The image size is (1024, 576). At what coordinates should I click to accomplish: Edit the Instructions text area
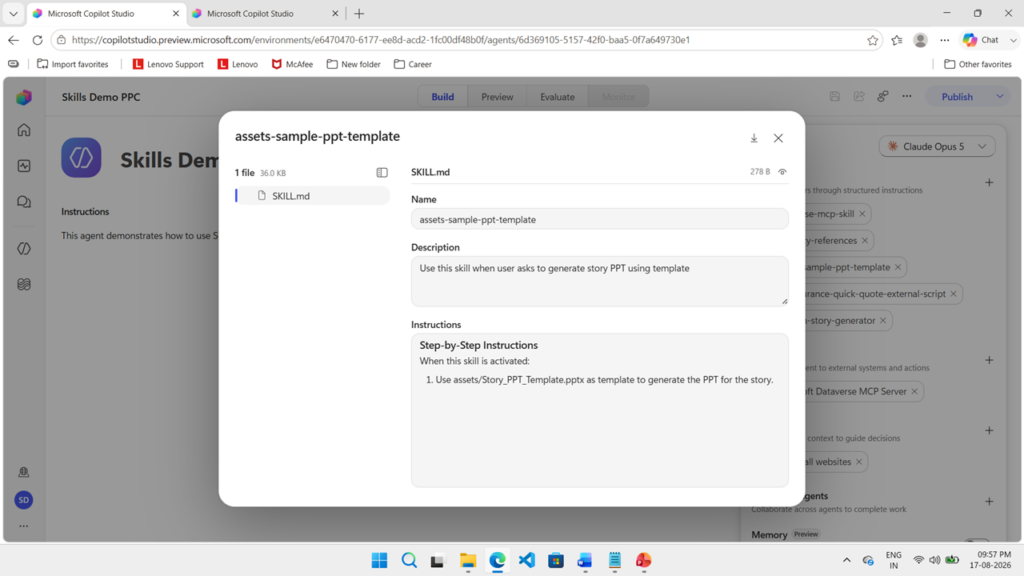pos(600,410)
